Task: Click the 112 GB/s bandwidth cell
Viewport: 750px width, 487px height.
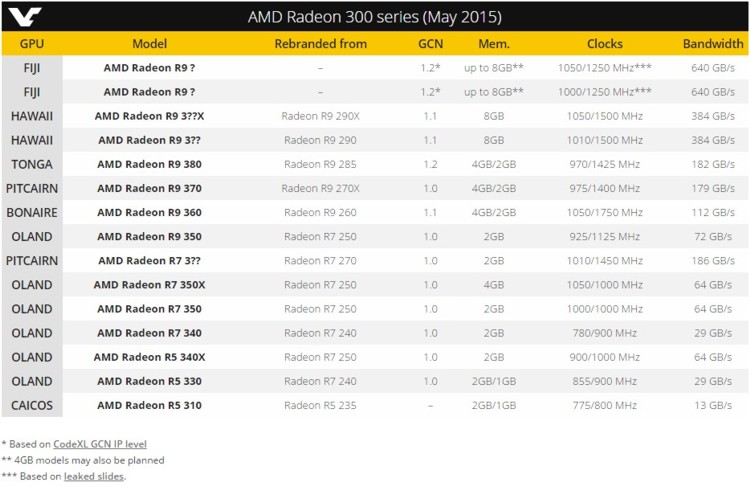Action: click(713, 212)
